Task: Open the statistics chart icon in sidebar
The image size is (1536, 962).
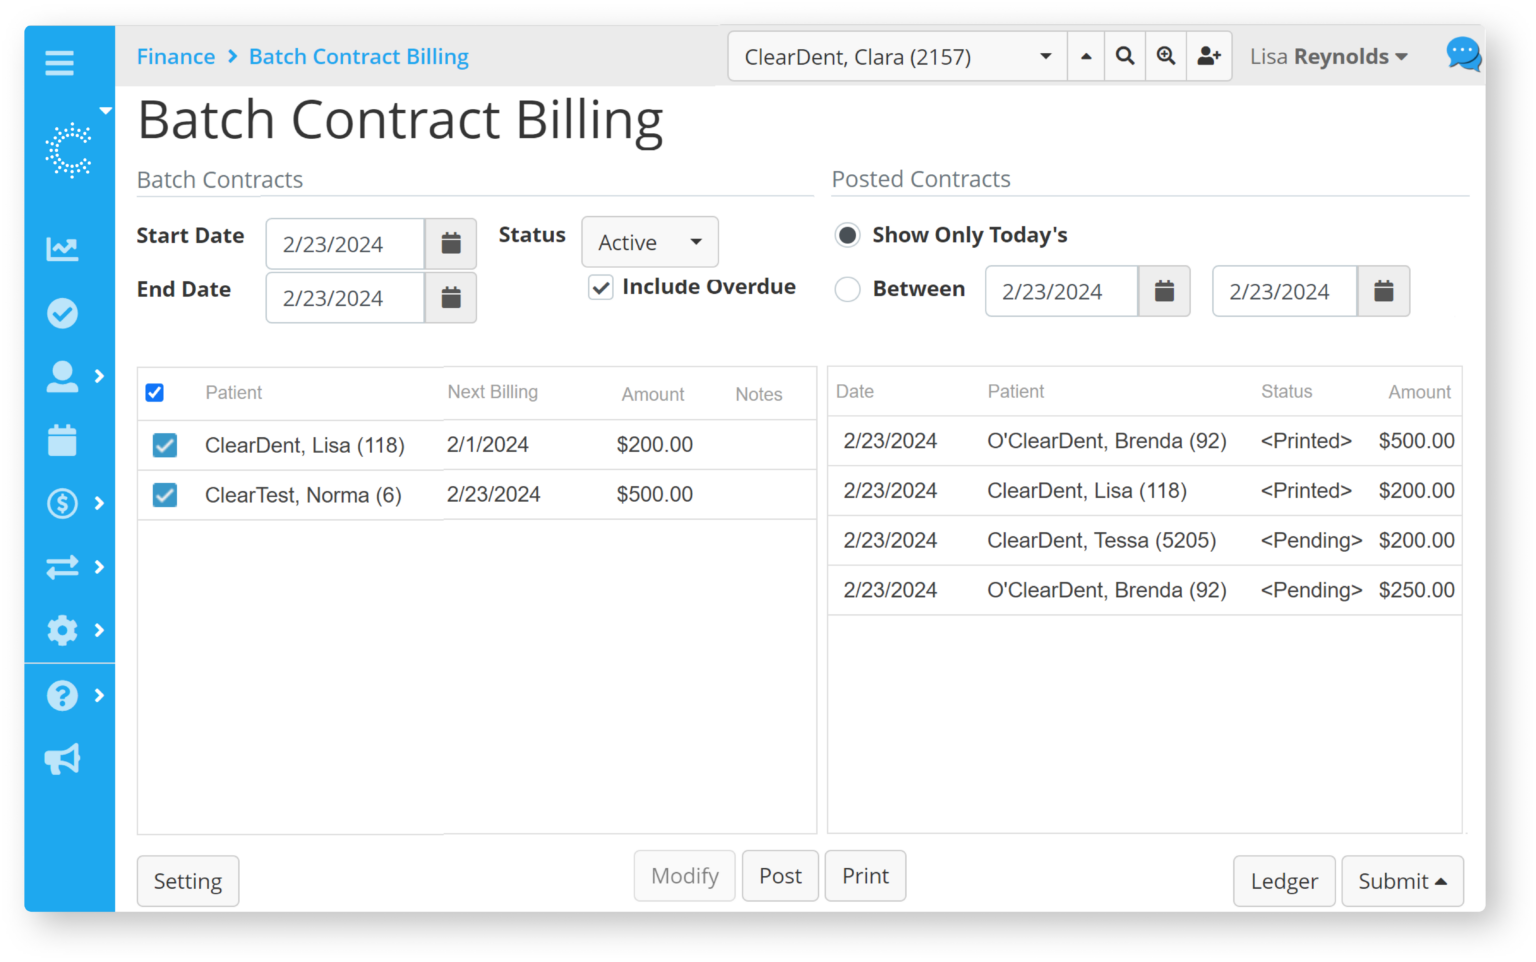Action: [61, 249]
